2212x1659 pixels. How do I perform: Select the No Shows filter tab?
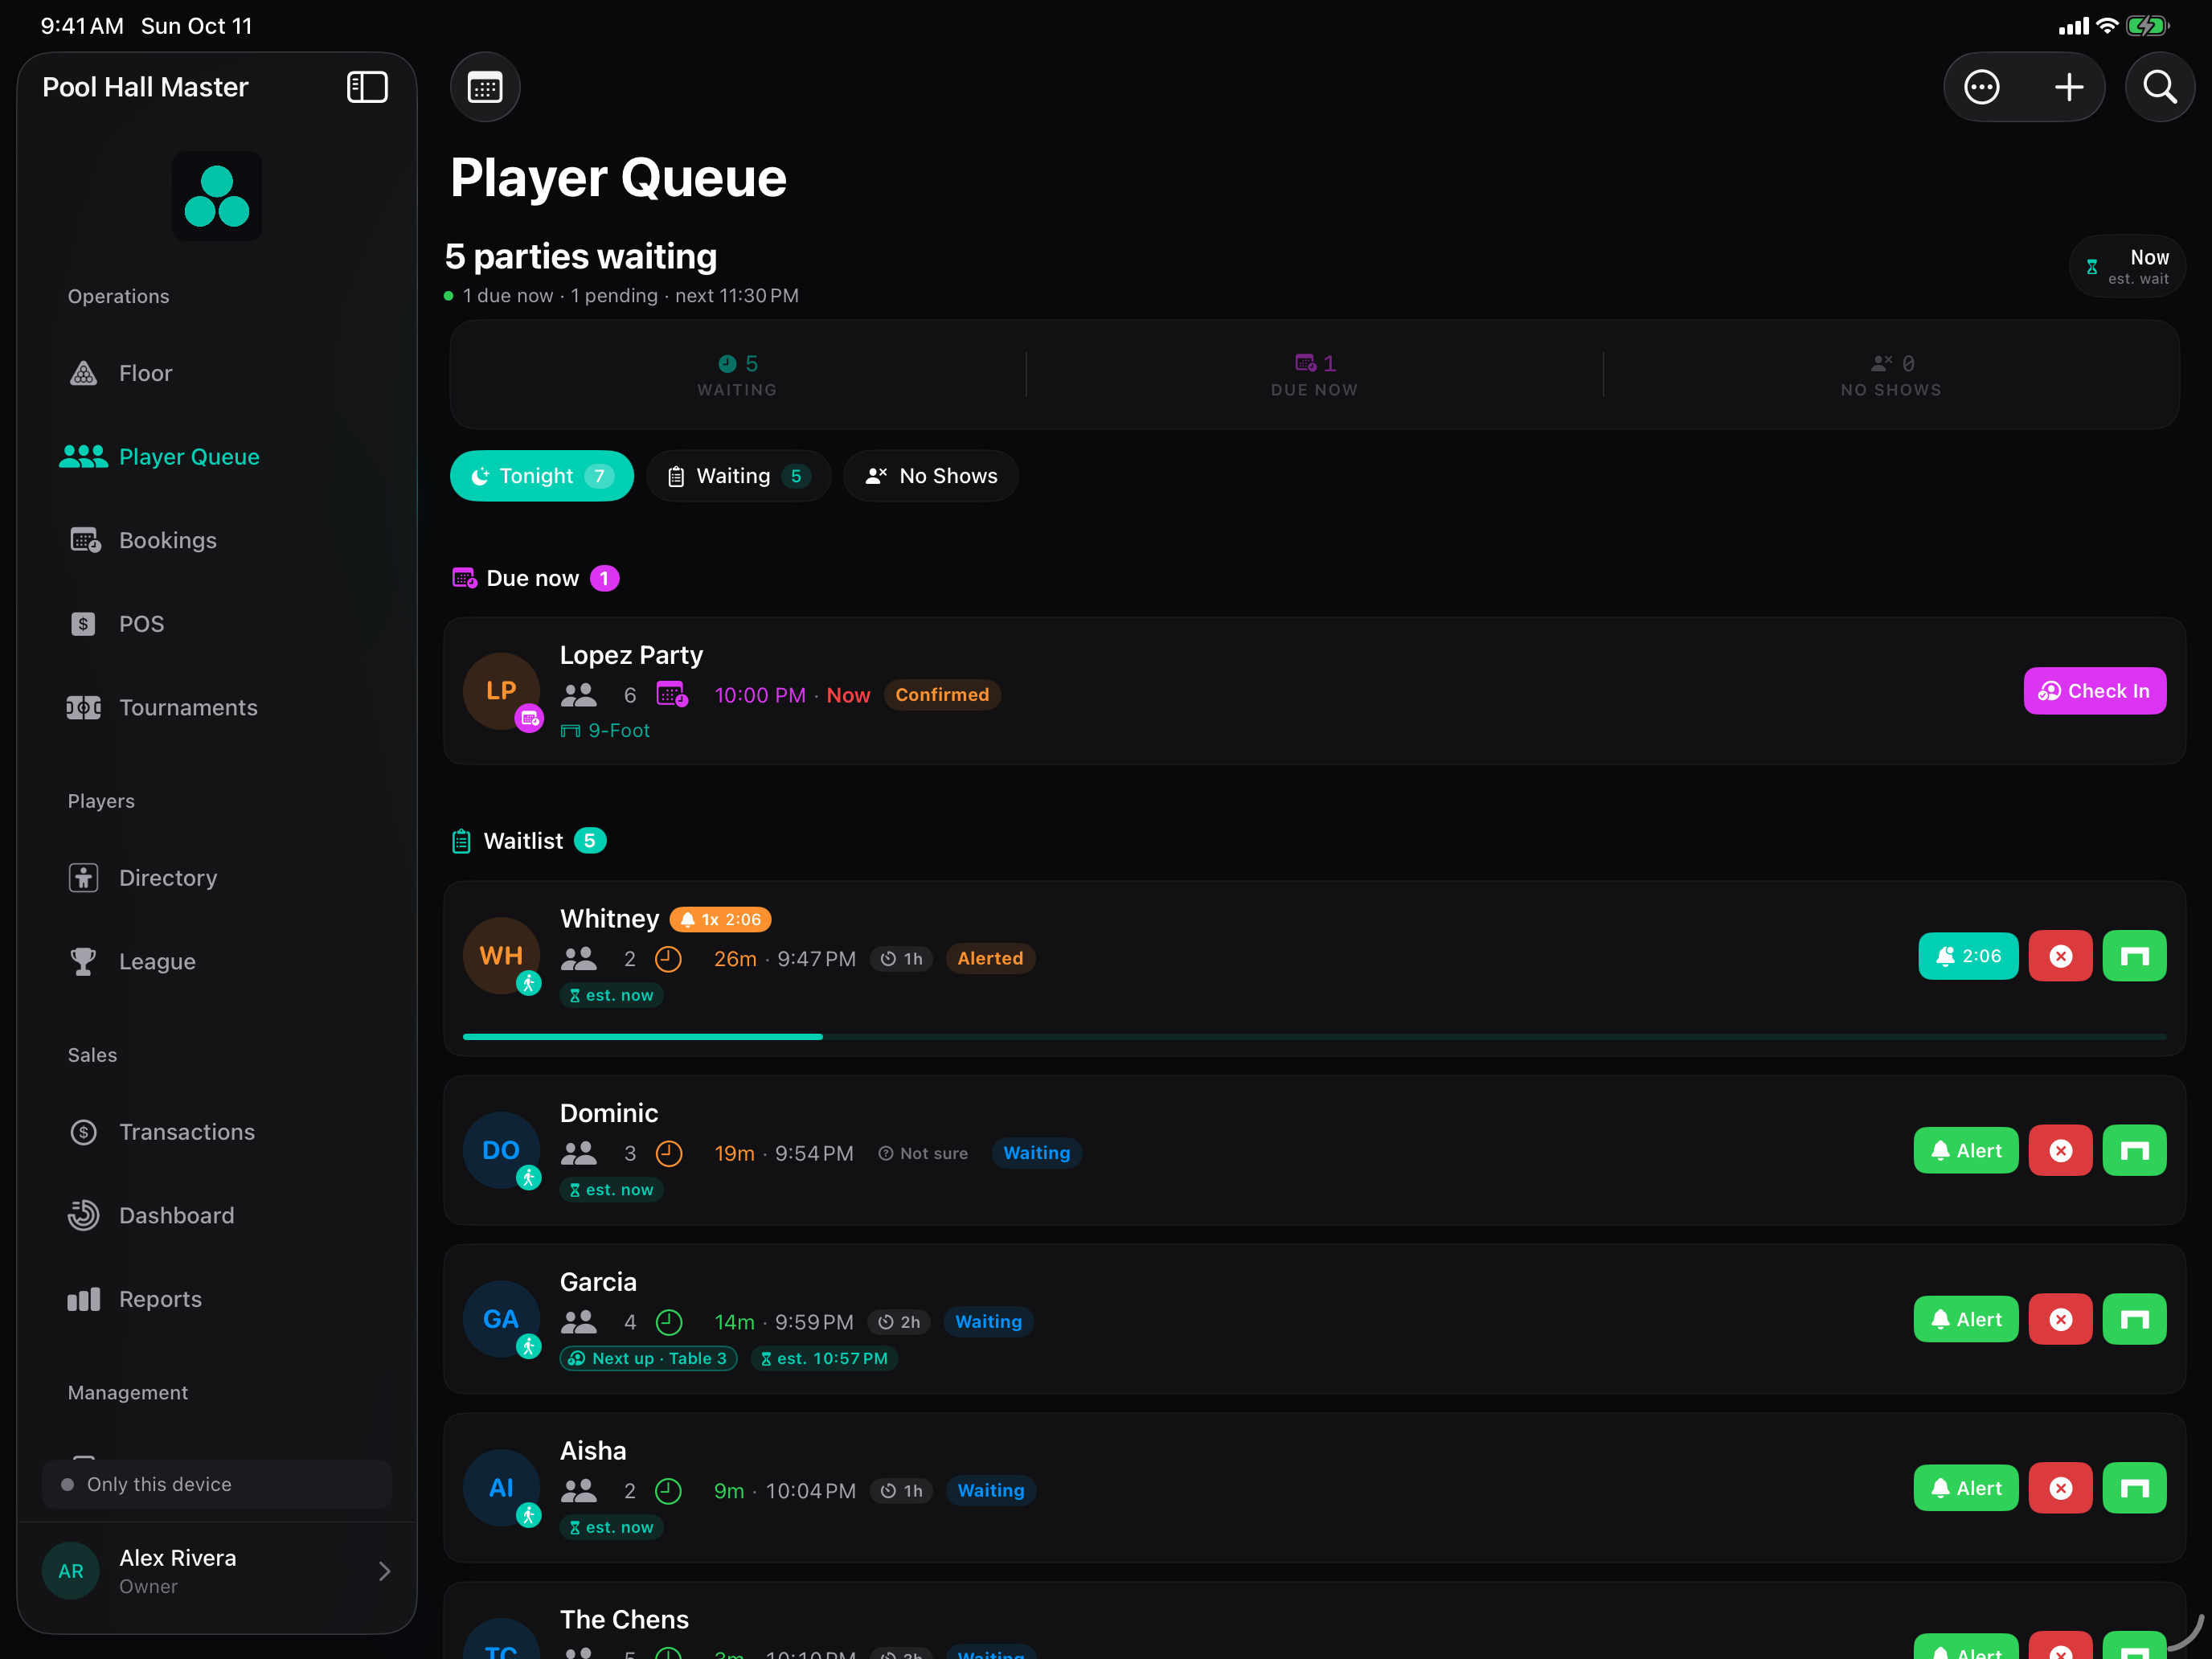(x=931, y=476)
